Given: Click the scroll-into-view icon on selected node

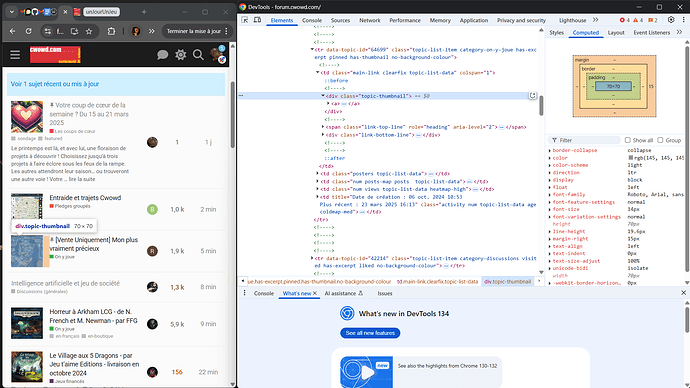Looking at the screenshot, I should coord(532,95).
